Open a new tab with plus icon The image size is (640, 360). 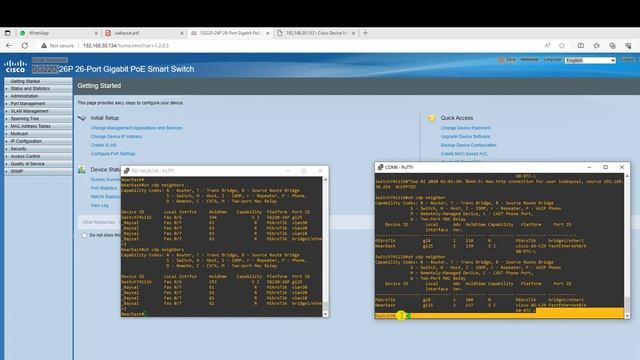[365, 33]
